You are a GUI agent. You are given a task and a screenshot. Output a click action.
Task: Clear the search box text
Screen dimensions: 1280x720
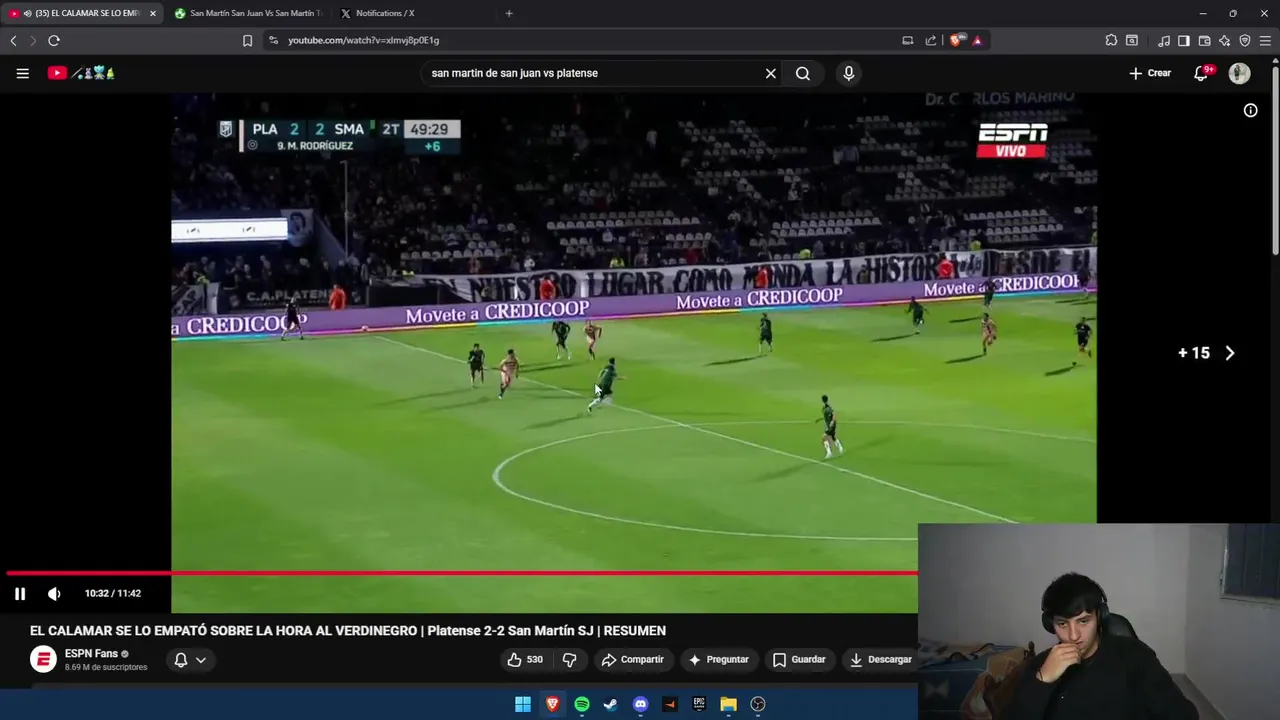pos(770,73)
